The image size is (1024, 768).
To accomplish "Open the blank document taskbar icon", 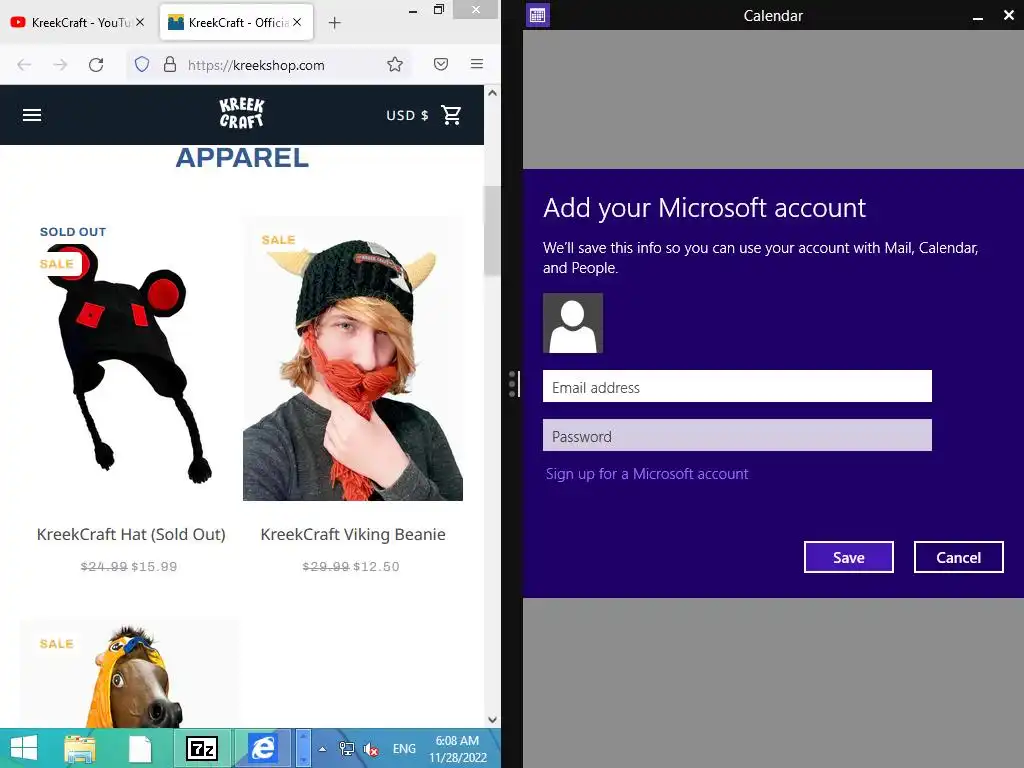I will (x=140, y=749).
